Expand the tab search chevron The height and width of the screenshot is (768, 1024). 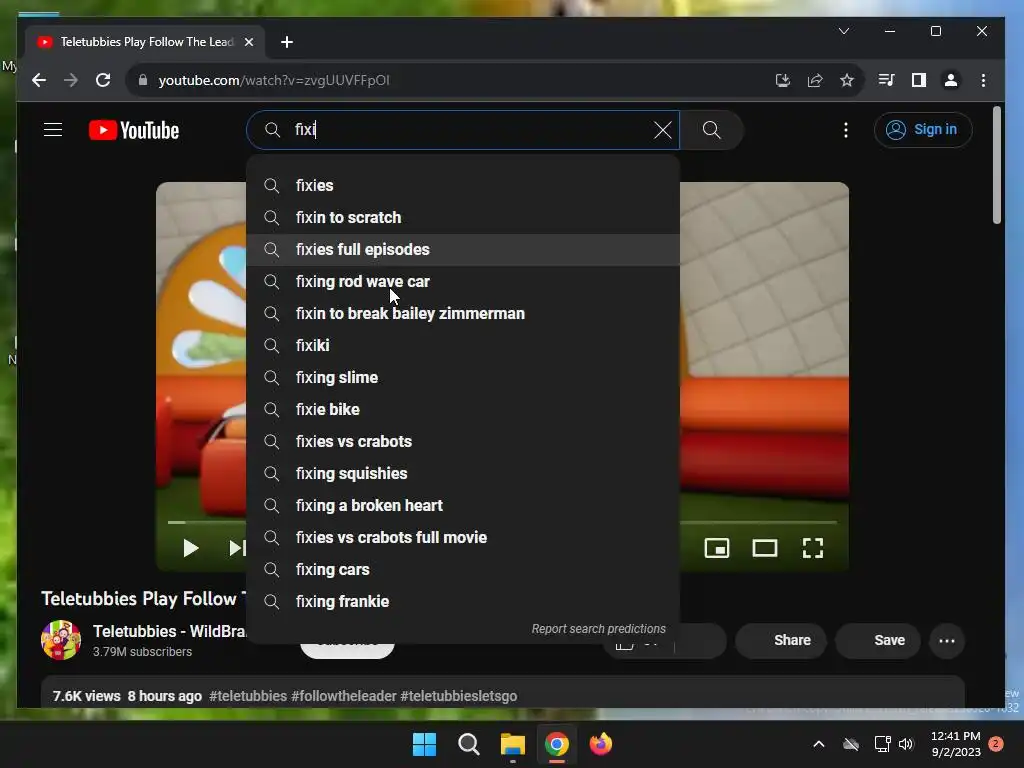(844, 31)
